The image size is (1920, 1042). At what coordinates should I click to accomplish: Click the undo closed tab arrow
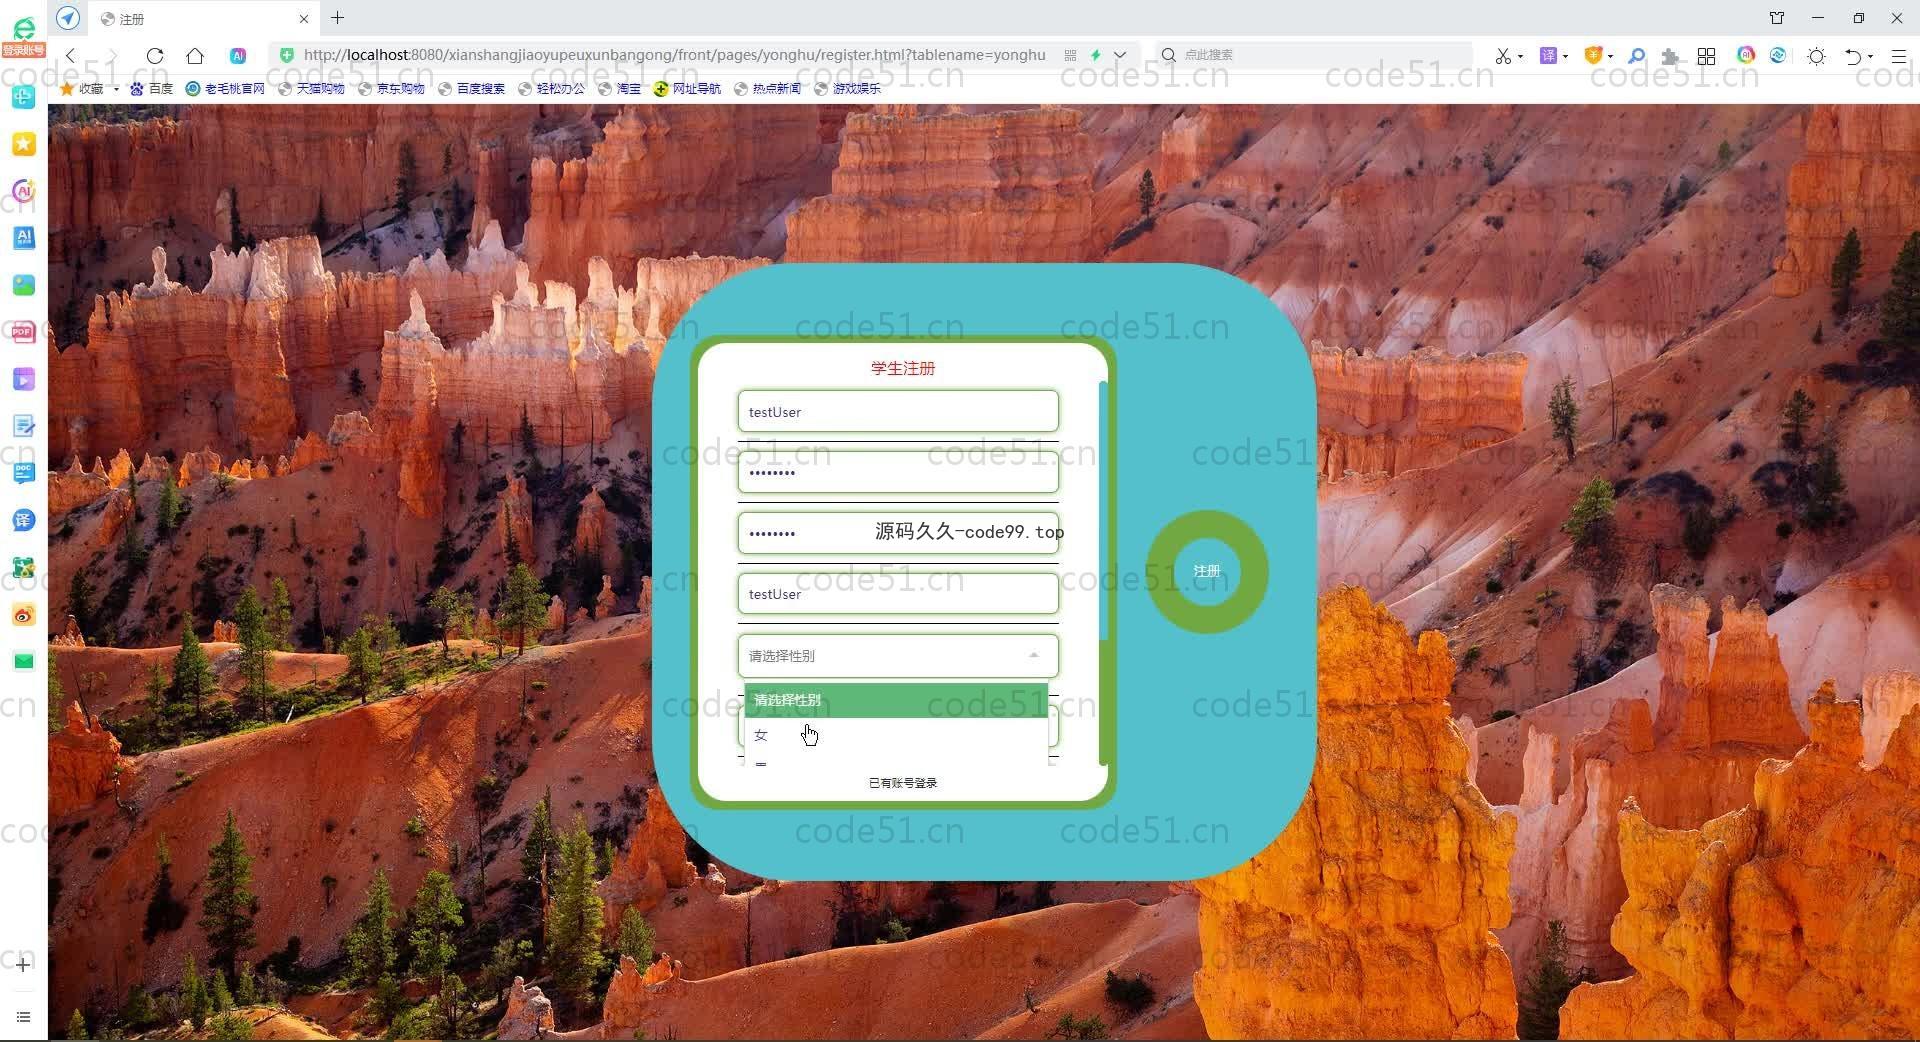click(1853, 56)
